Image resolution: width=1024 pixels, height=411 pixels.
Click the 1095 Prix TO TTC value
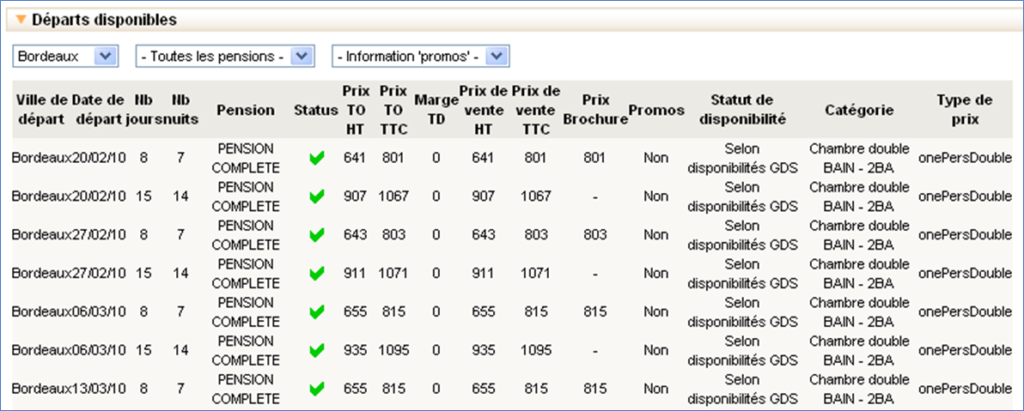394,351
